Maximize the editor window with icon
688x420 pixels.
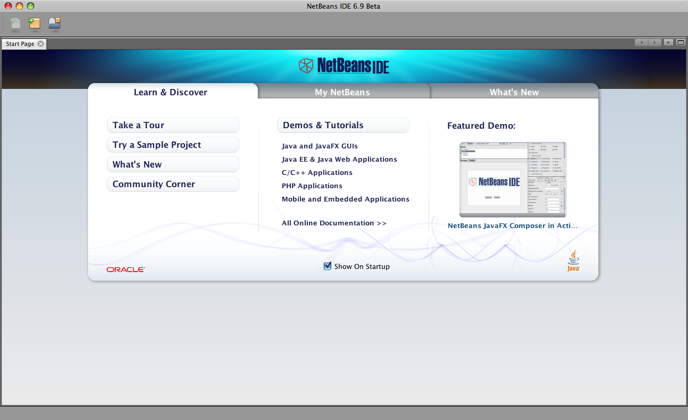coord(680,43)
